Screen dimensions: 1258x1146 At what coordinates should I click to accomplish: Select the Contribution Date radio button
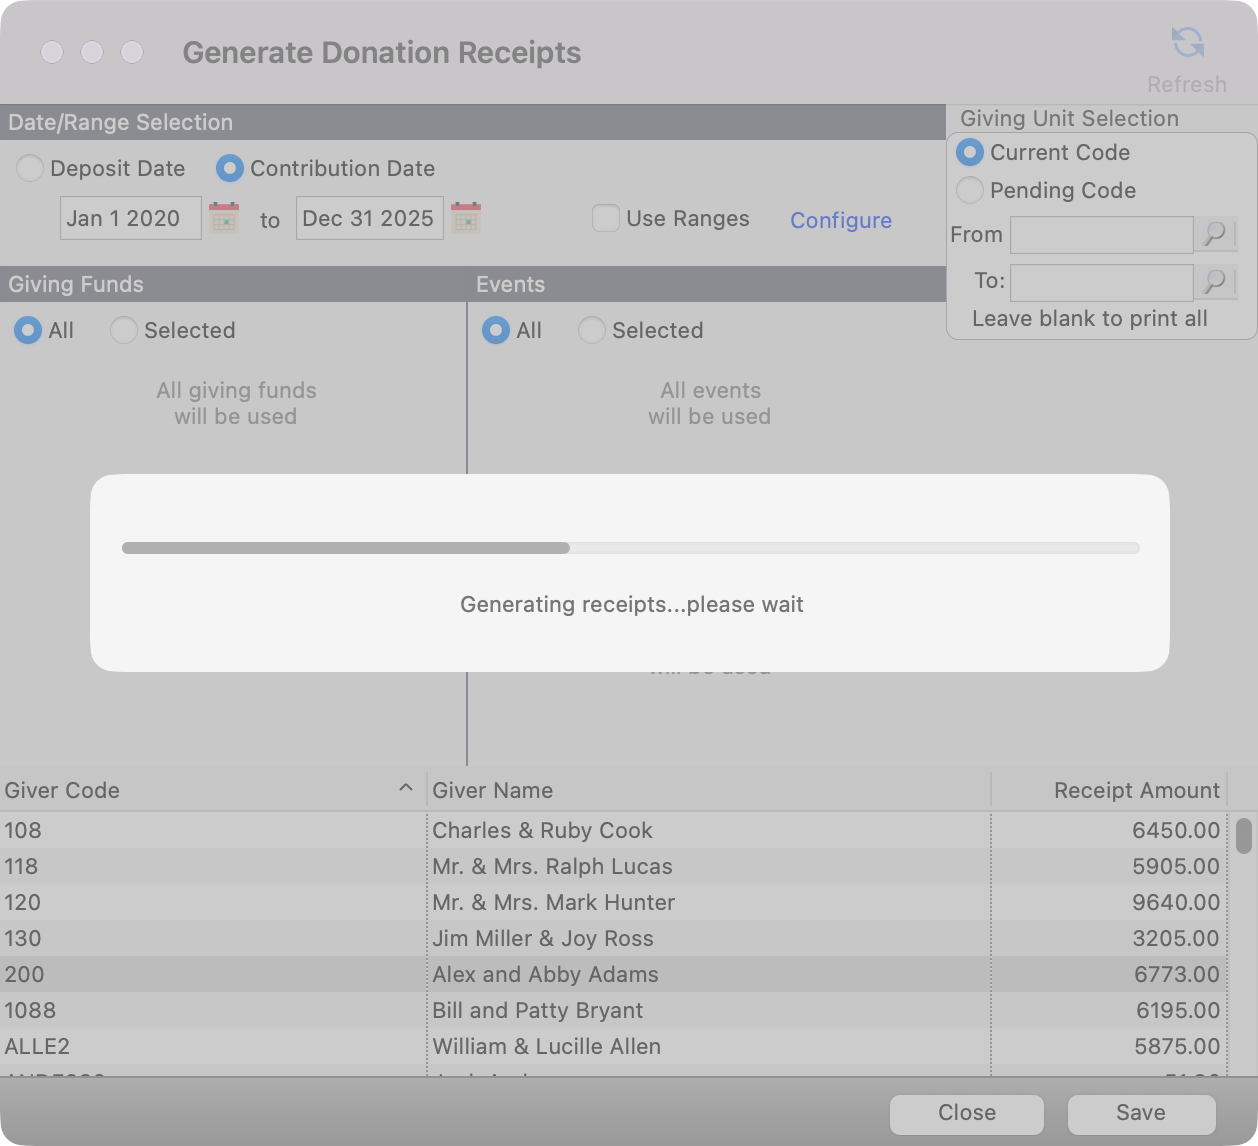(230, 168)
